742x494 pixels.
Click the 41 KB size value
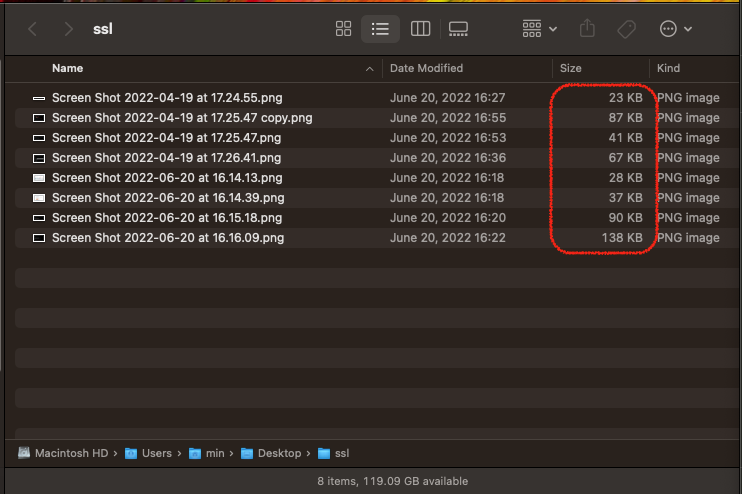point(626,138)
